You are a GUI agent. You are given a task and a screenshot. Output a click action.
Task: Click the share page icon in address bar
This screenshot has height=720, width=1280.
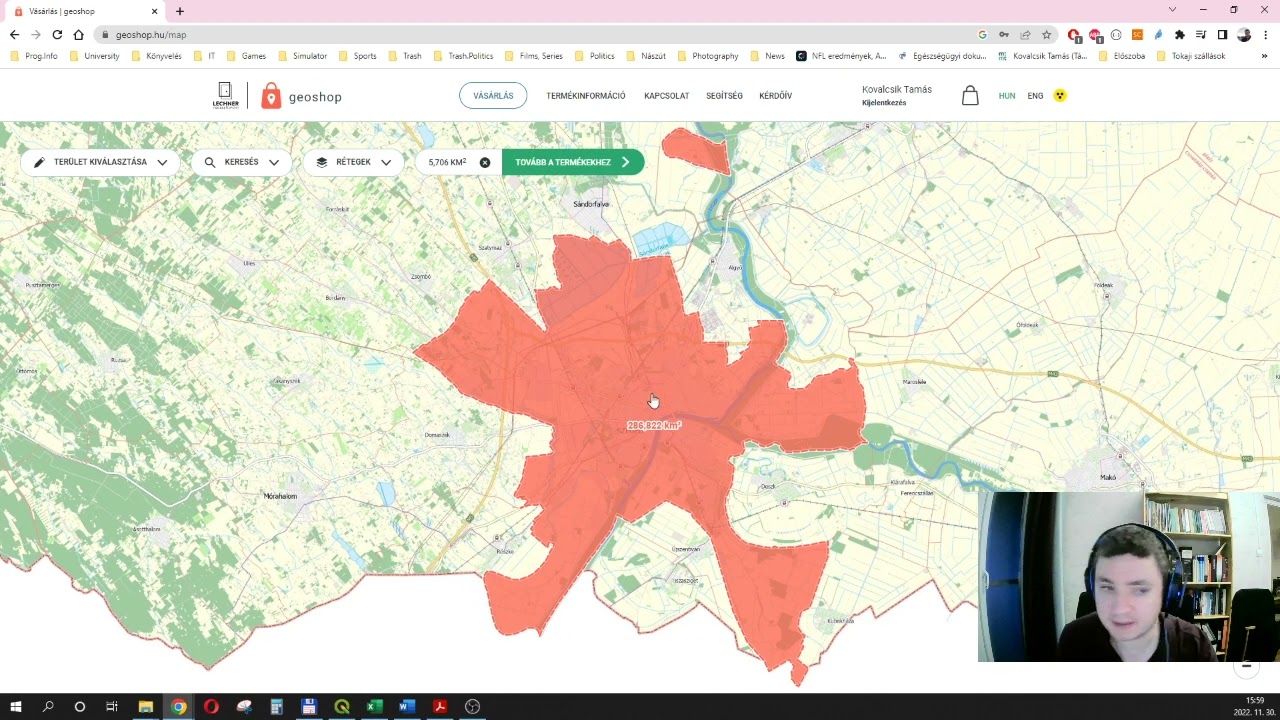(1025, 35)
